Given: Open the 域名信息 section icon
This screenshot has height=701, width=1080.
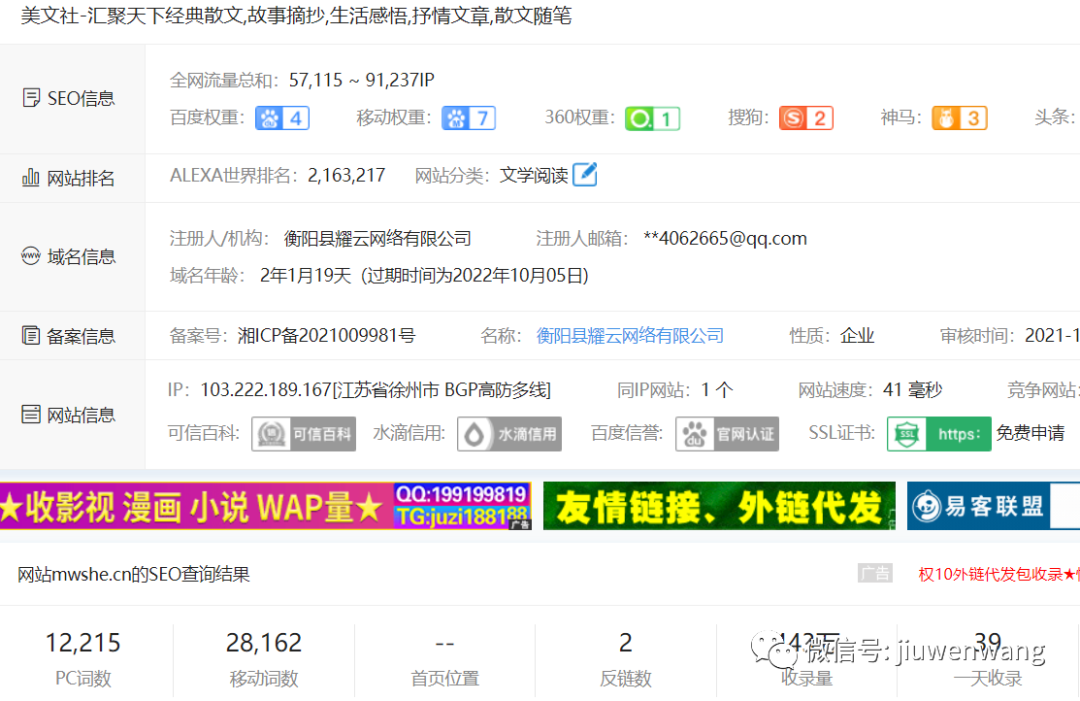Looking at the screenshot, I should coord(31,256).
